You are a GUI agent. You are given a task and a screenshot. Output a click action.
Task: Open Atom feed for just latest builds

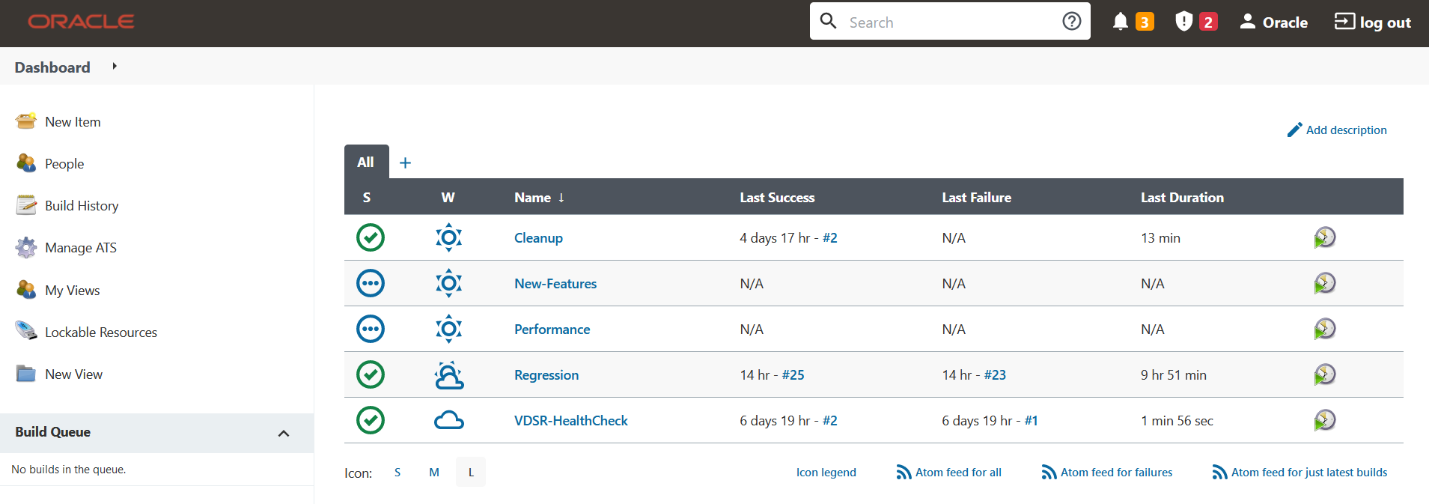[1300, 472]
